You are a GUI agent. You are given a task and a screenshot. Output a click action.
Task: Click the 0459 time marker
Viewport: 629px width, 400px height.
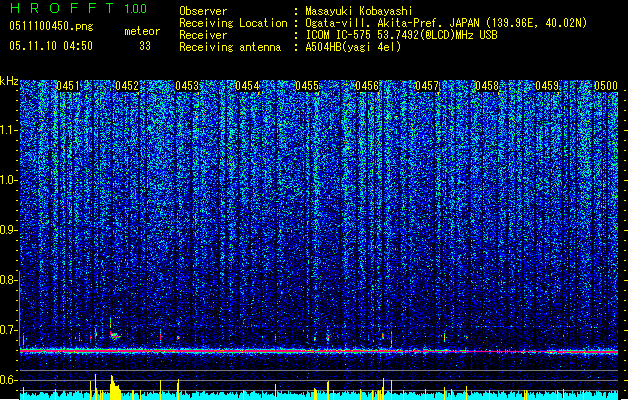(547, 86)
